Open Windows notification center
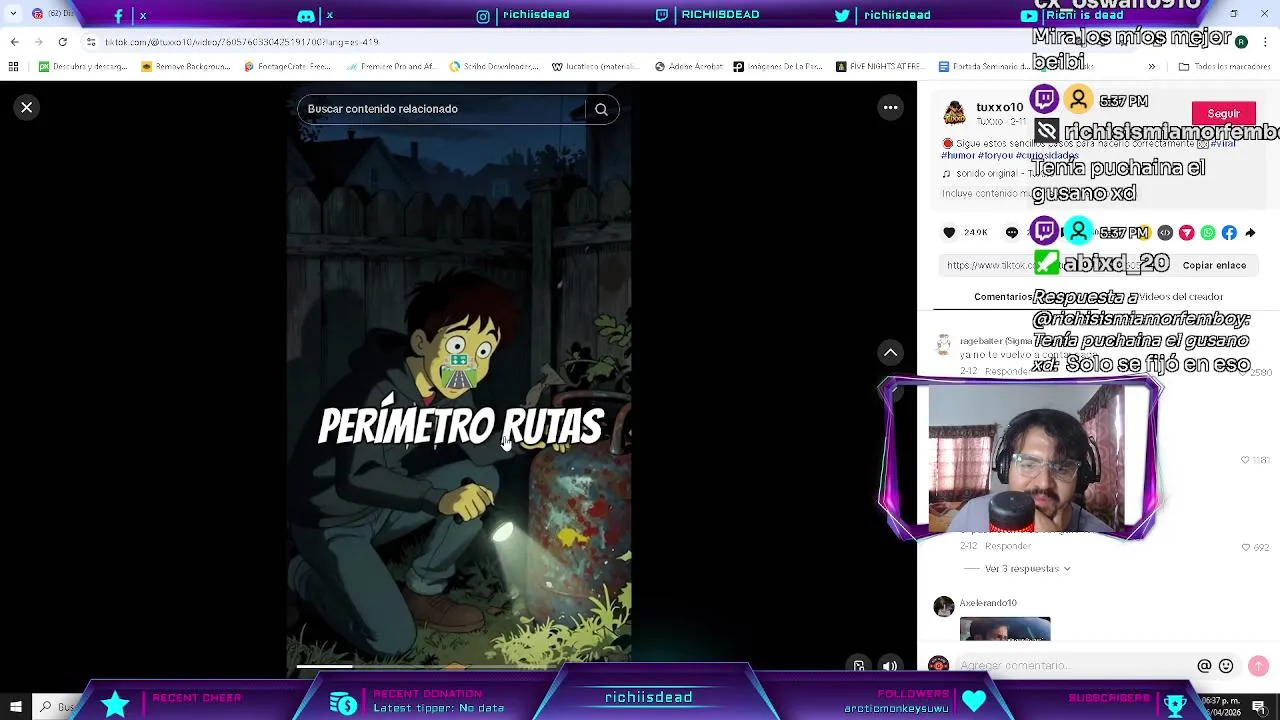This screenshot has height=720, width=1280. coord(1259,707)
